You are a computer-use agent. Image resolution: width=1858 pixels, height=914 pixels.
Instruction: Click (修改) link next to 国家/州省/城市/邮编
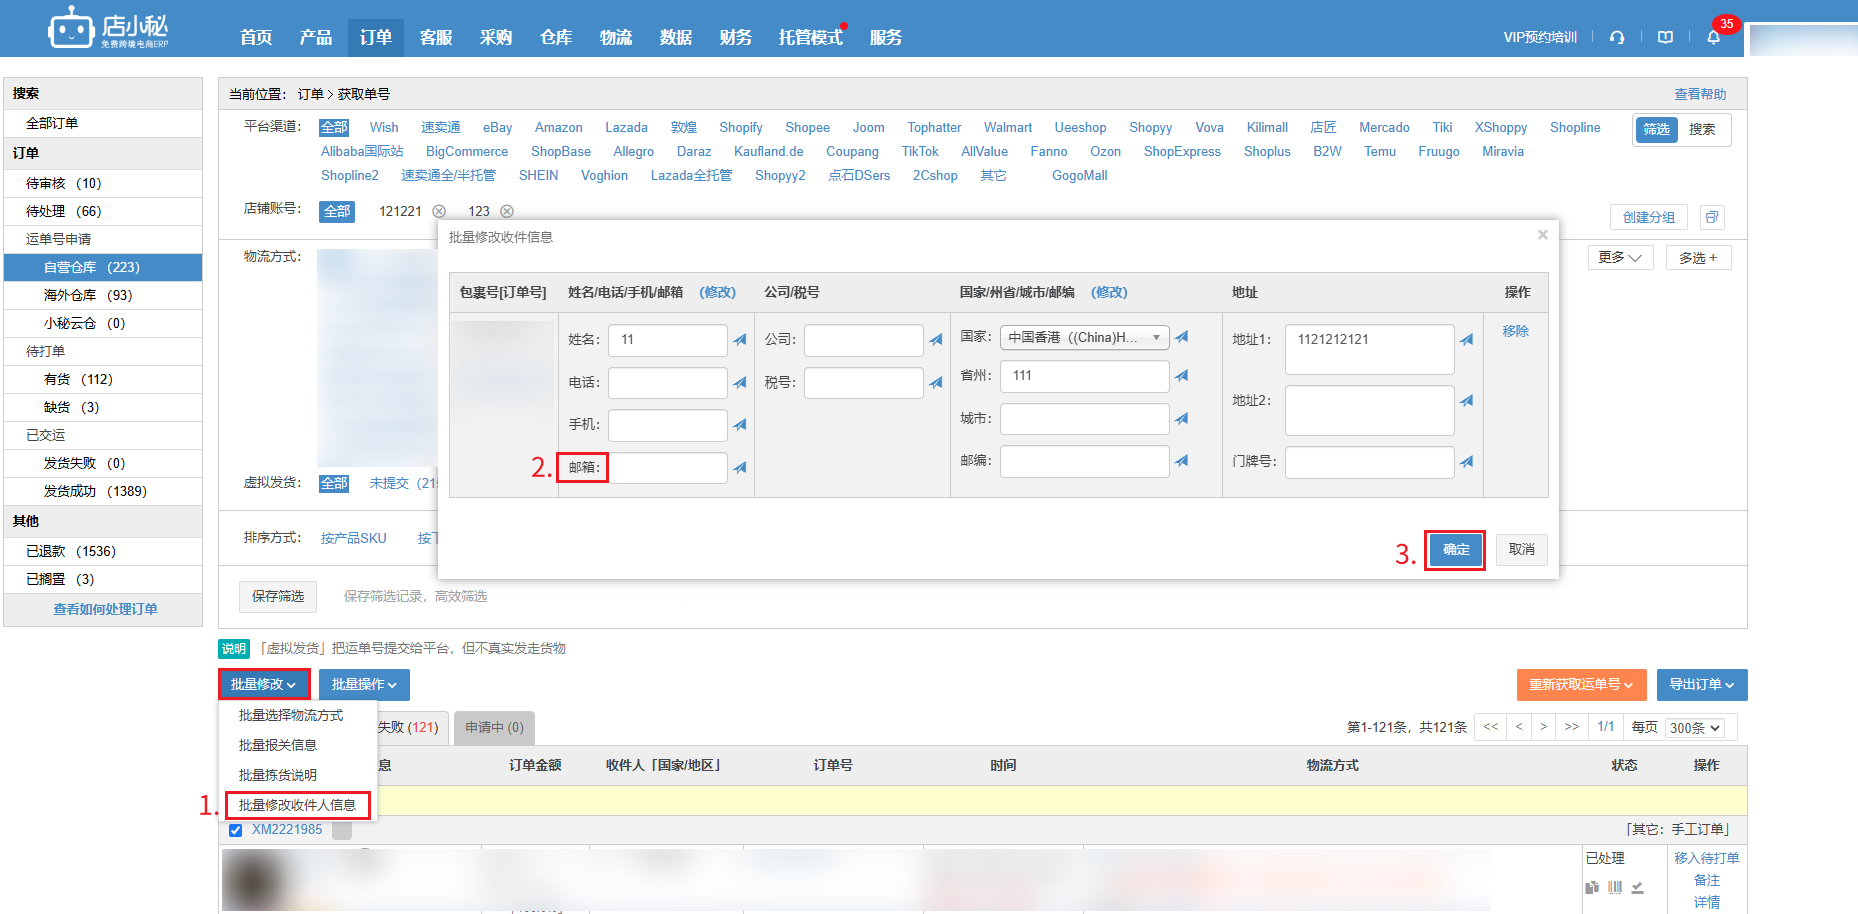point(1109,292)
